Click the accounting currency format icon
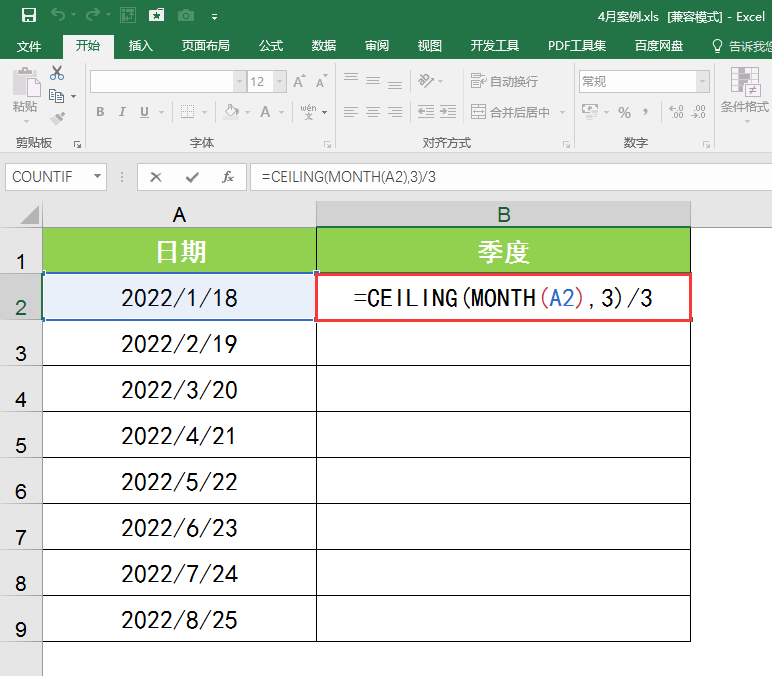 pos(590,111)
